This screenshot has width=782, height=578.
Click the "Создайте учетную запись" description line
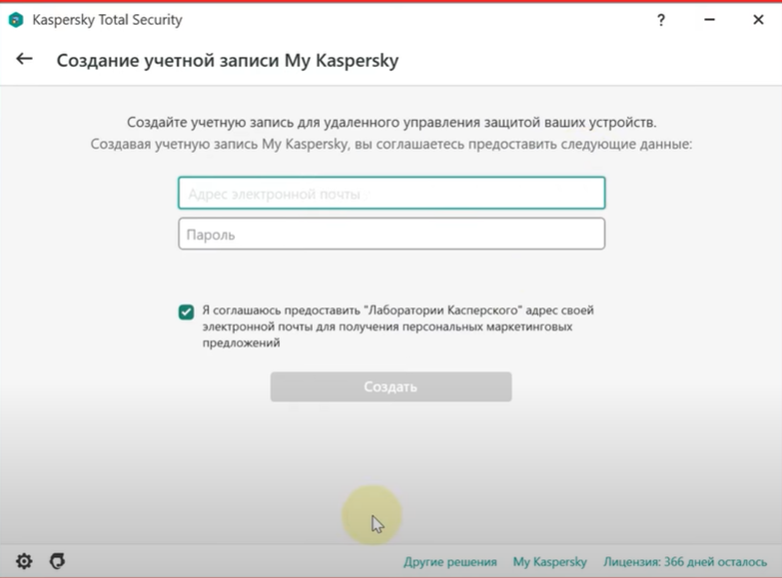(391, 122)
